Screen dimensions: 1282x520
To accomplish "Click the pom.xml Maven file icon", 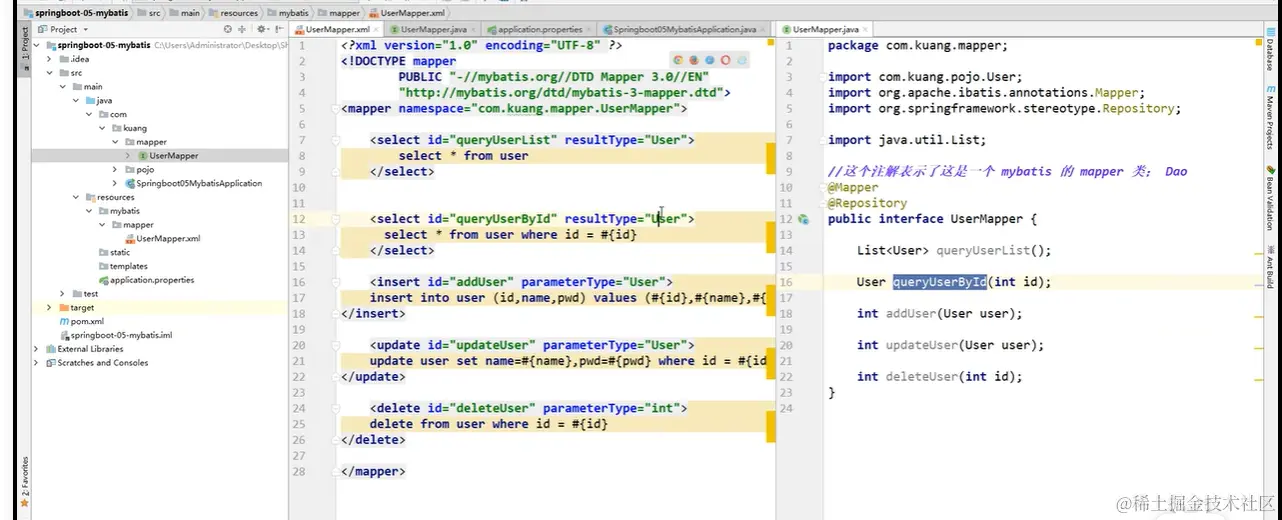I will [x=63, y=322].
